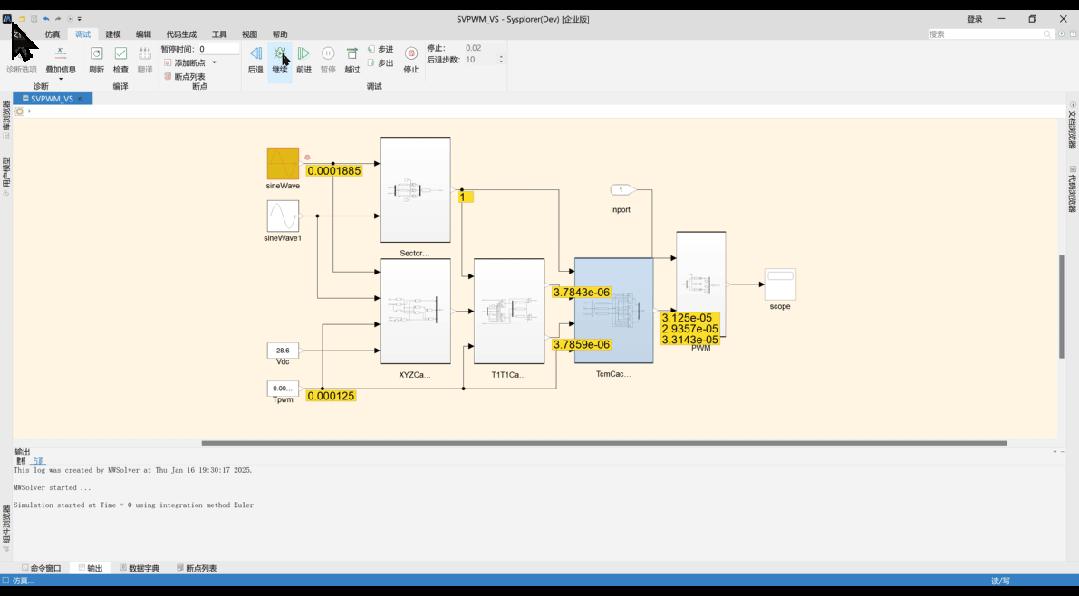This screenshot has width=1079, height=596.
Task: Expand the 添加断点 dropdown arrow
Action: click(x=214, y=63)
